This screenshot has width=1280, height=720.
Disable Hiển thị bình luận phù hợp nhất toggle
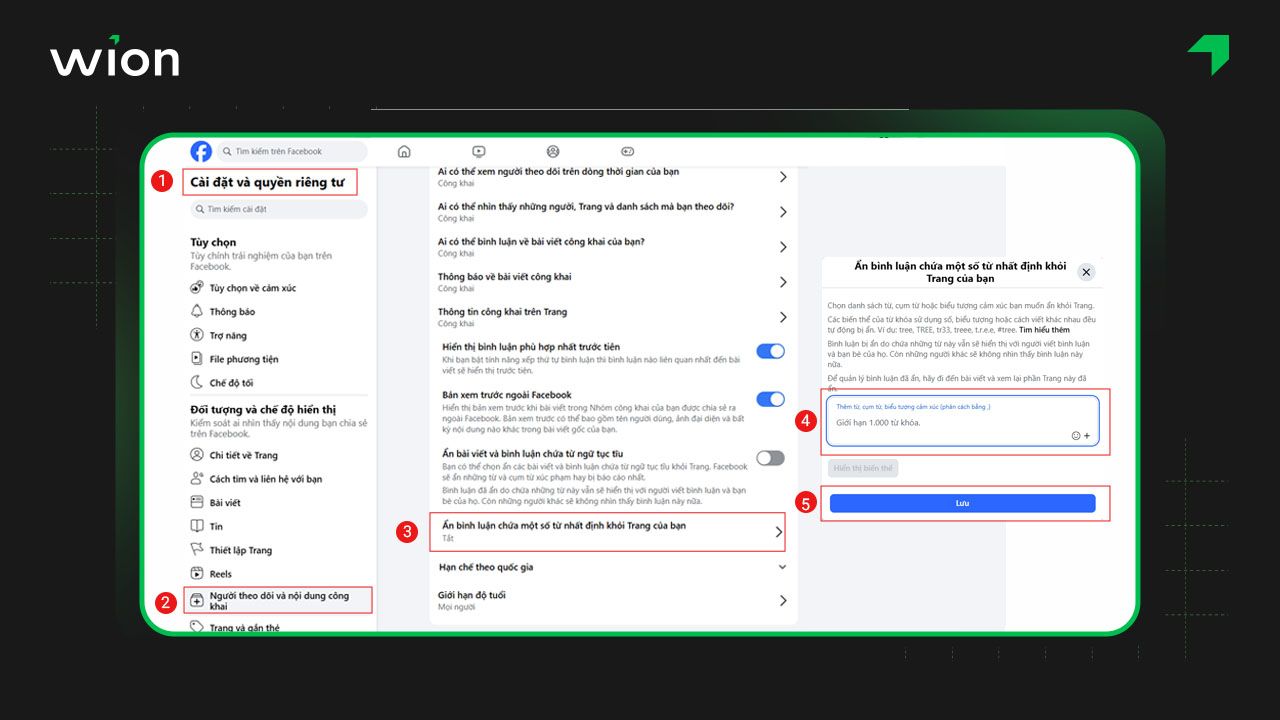point(770,351)
